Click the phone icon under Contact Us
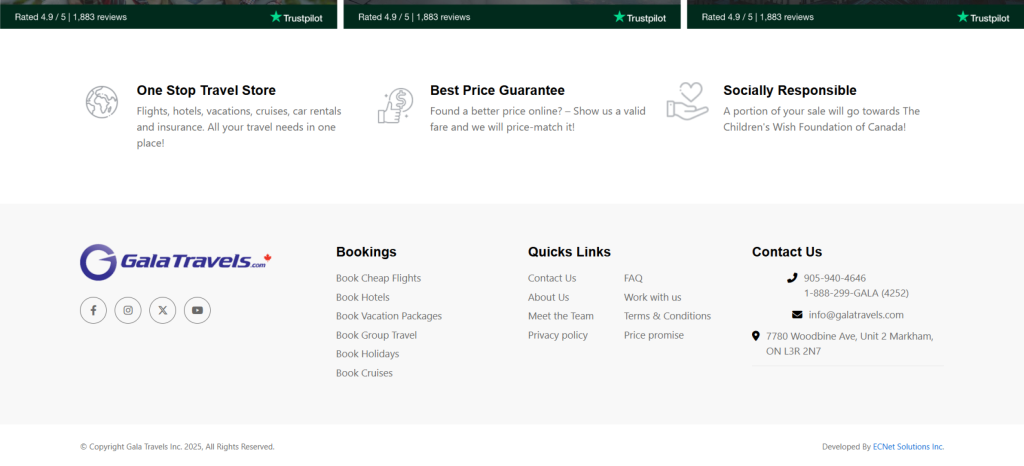The width and height of the screenshot is (1024, 466). click(792, 278)
